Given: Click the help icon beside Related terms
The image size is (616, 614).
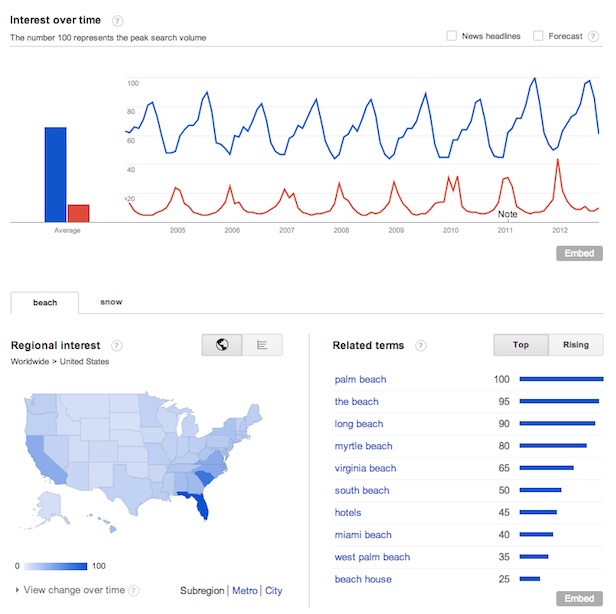Looking at the screenshot, I should (x=421, y=346).
